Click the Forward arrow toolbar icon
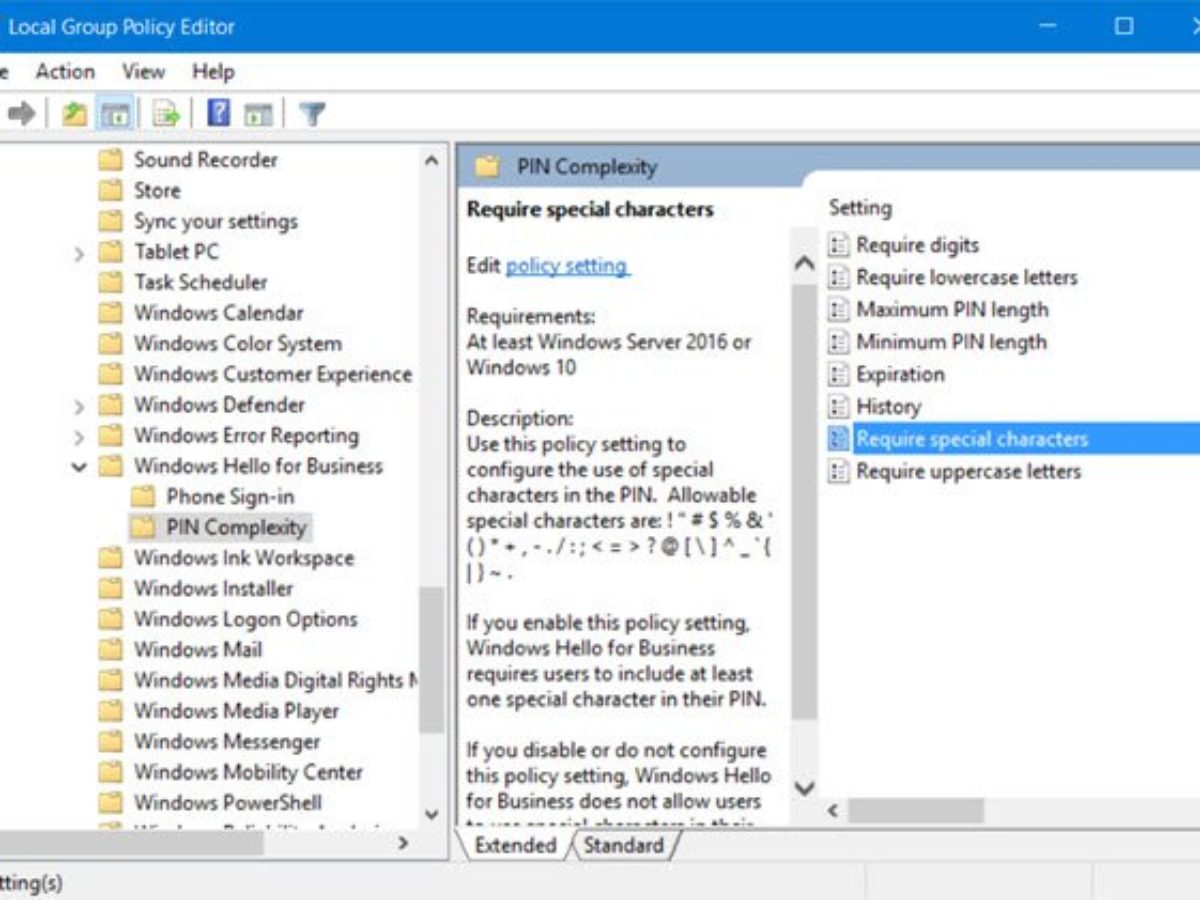This screenshot has width=1200, height=900. [21, 114]
